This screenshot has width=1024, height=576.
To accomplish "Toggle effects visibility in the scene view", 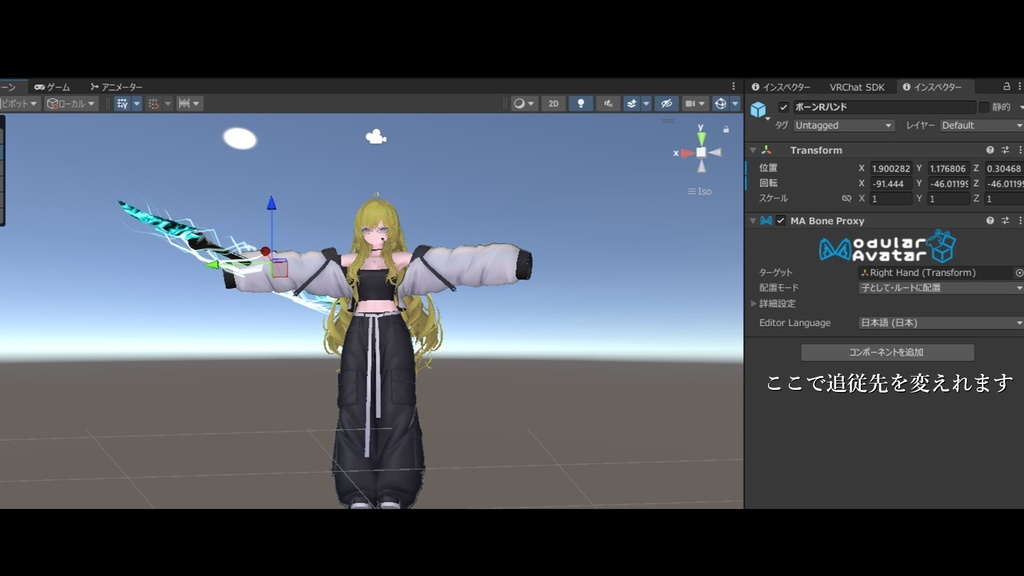I will pyautogui.click(x=633, y=103).
